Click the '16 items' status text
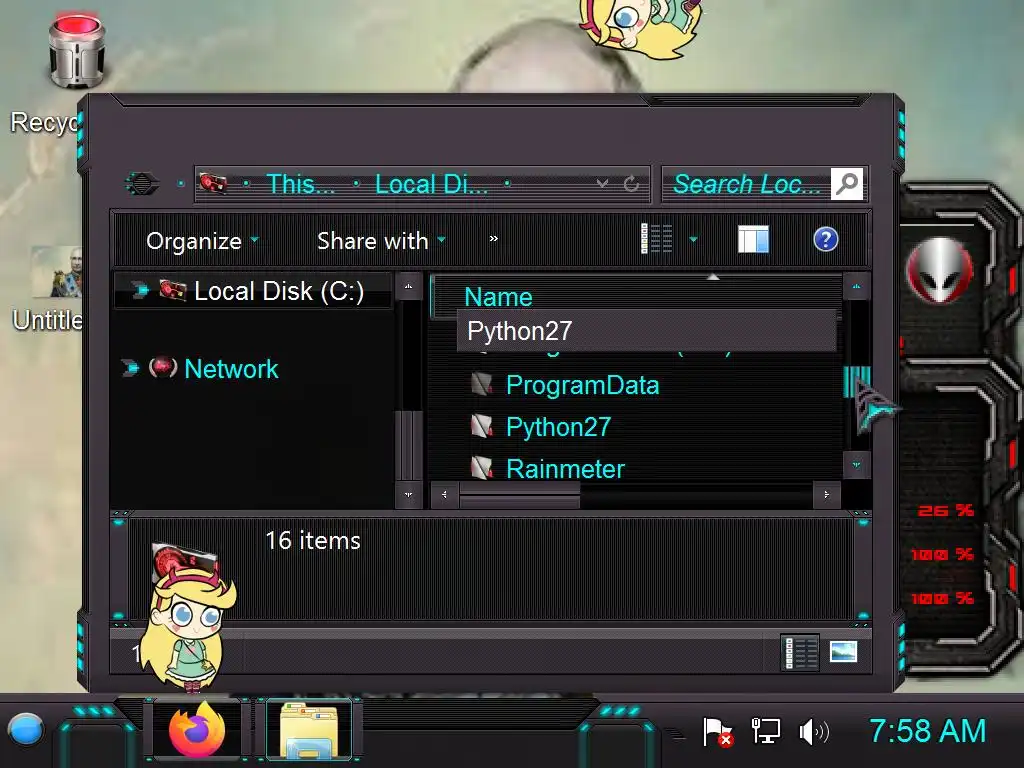1024x768 pixels. click(x=313, y=541)
